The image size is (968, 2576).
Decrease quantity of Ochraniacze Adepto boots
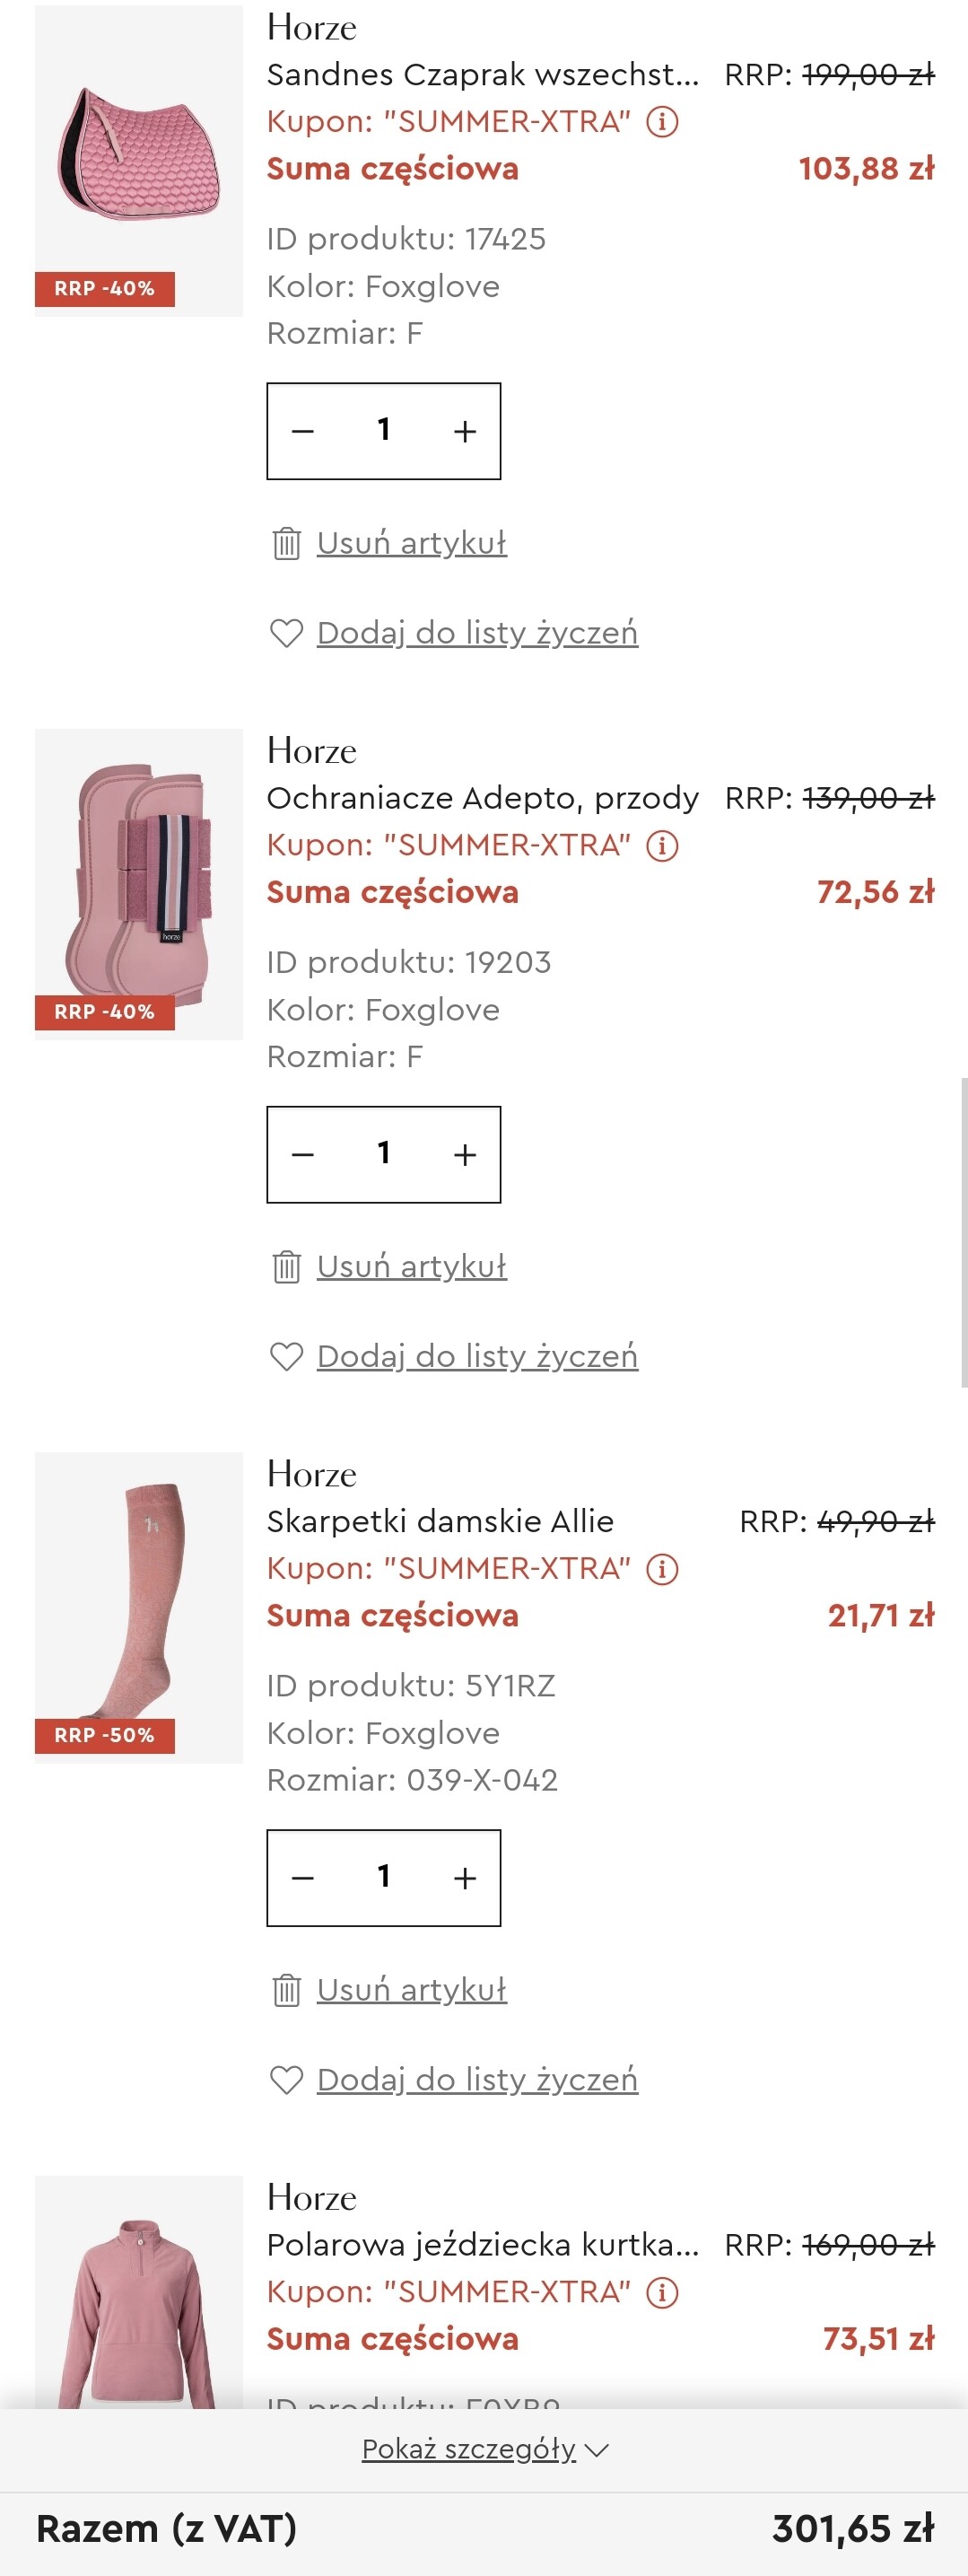pyautogui.click(x=303, y=1155)
